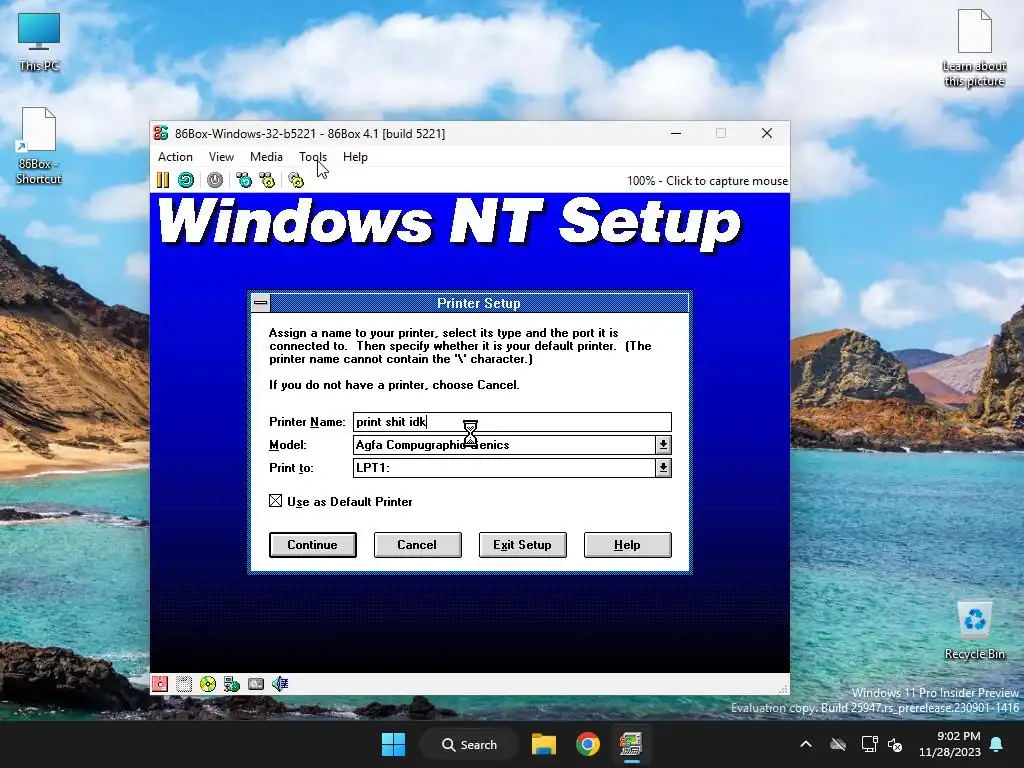Image resolution: width=1024 pixels, height=768 pixels.
Task: Open network and volume tray icons
Action: pyautogui.click(x=882, y=744)
